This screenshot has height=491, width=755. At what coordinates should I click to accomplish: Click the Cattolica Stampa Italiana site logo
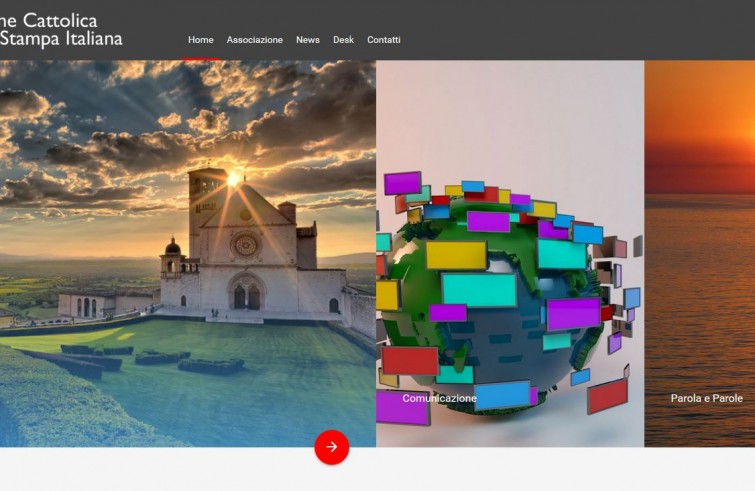[x=60, y=30]
